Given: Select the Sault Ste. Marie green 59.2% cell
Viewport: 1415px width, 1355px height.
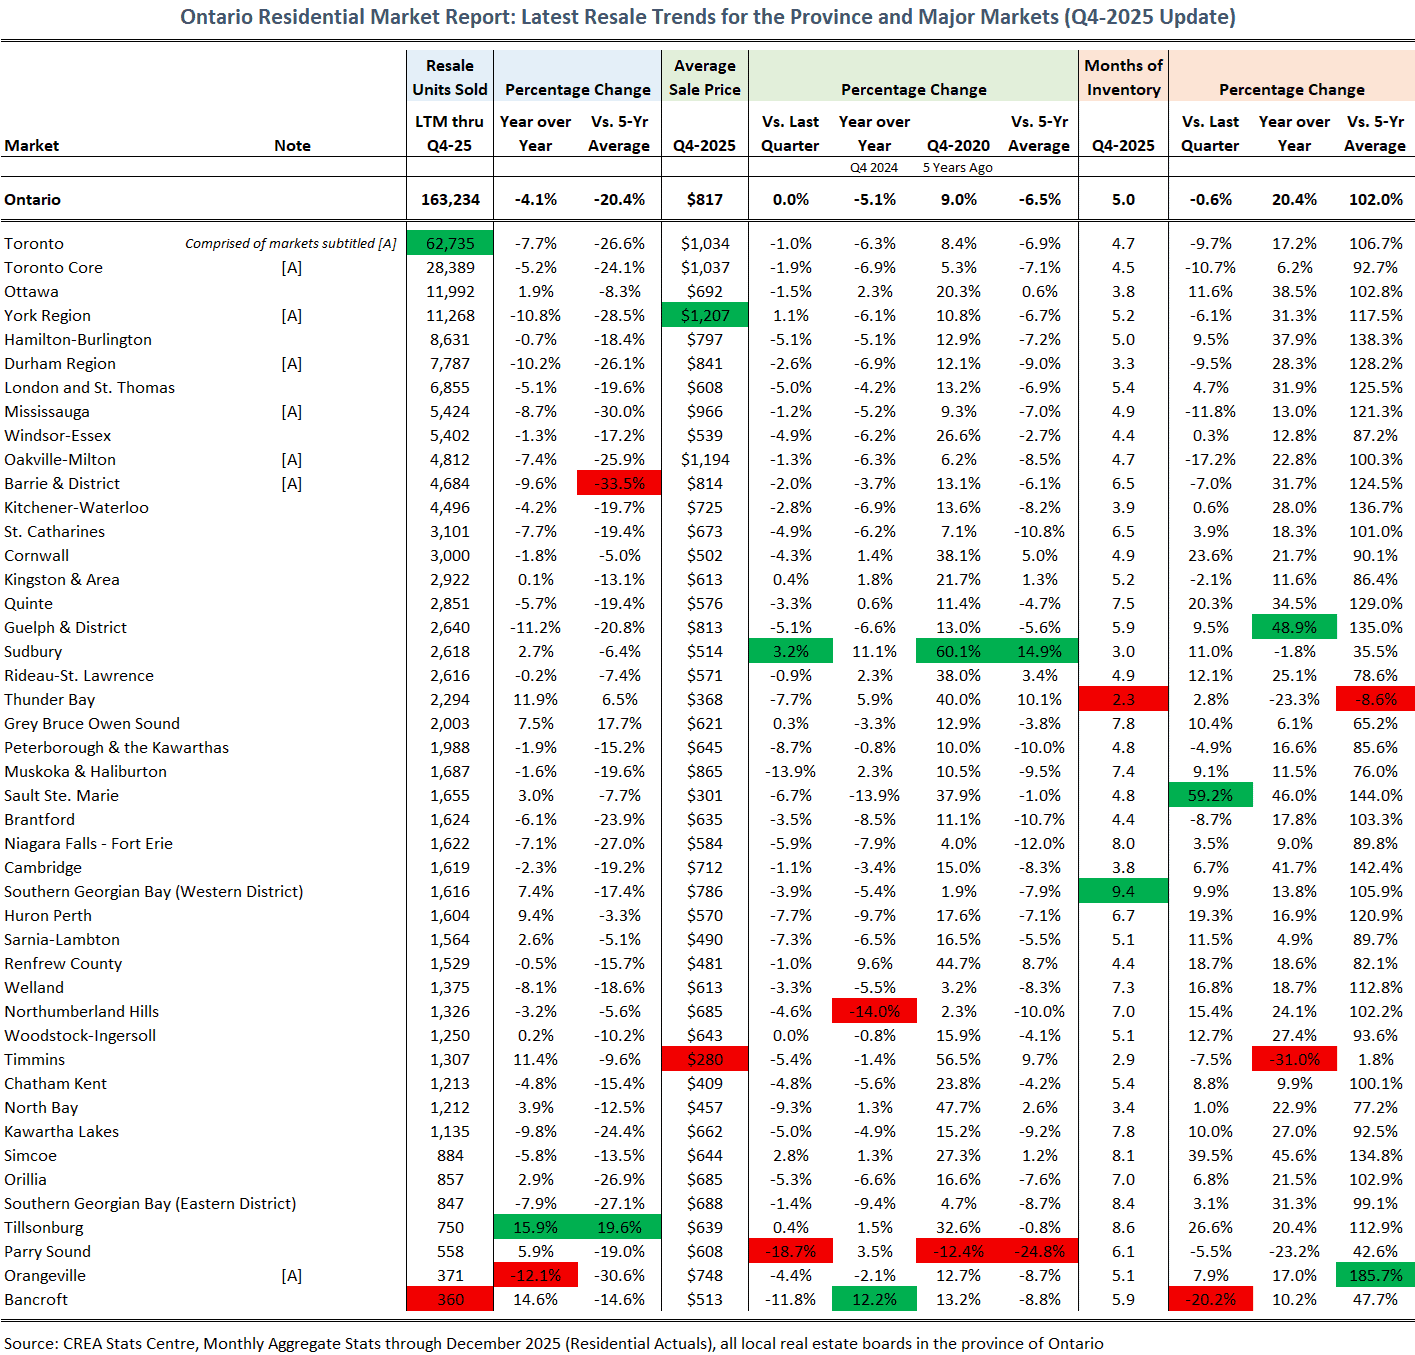Looking at the screenshot, I should coord(1210,795).
